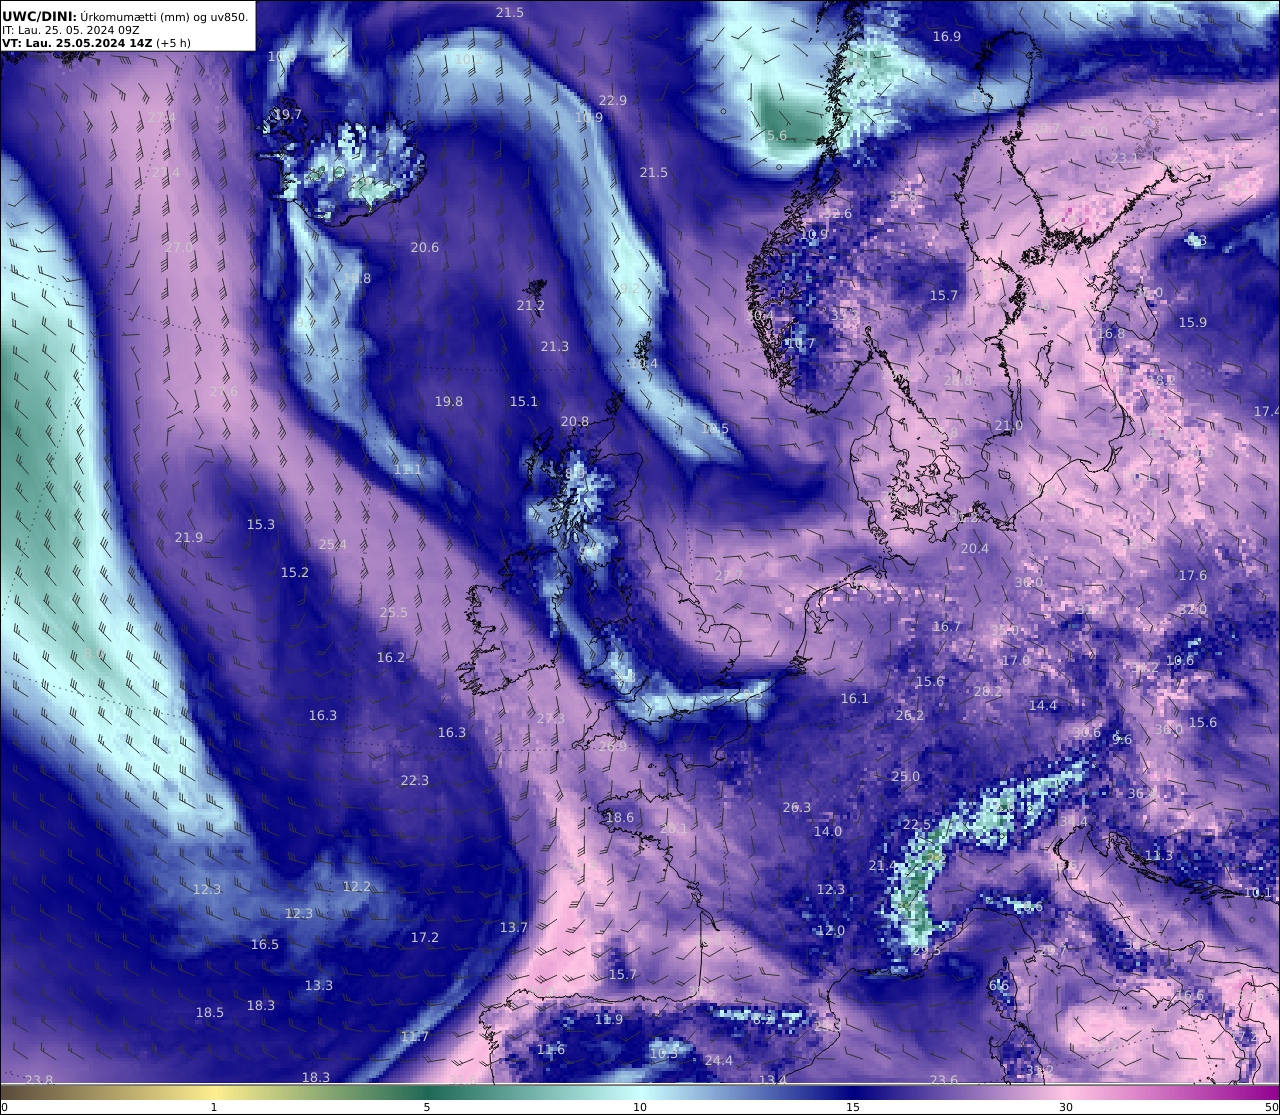Click the color scale tick label 10

pos(640,1107)
